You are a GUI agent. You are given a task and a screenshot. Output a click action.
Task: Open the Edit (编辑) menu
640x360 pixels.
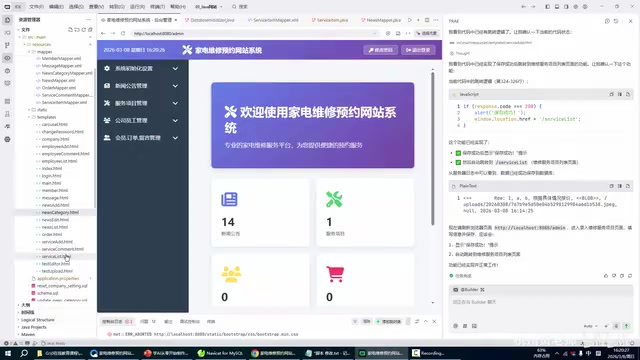[x=56, y=7]
